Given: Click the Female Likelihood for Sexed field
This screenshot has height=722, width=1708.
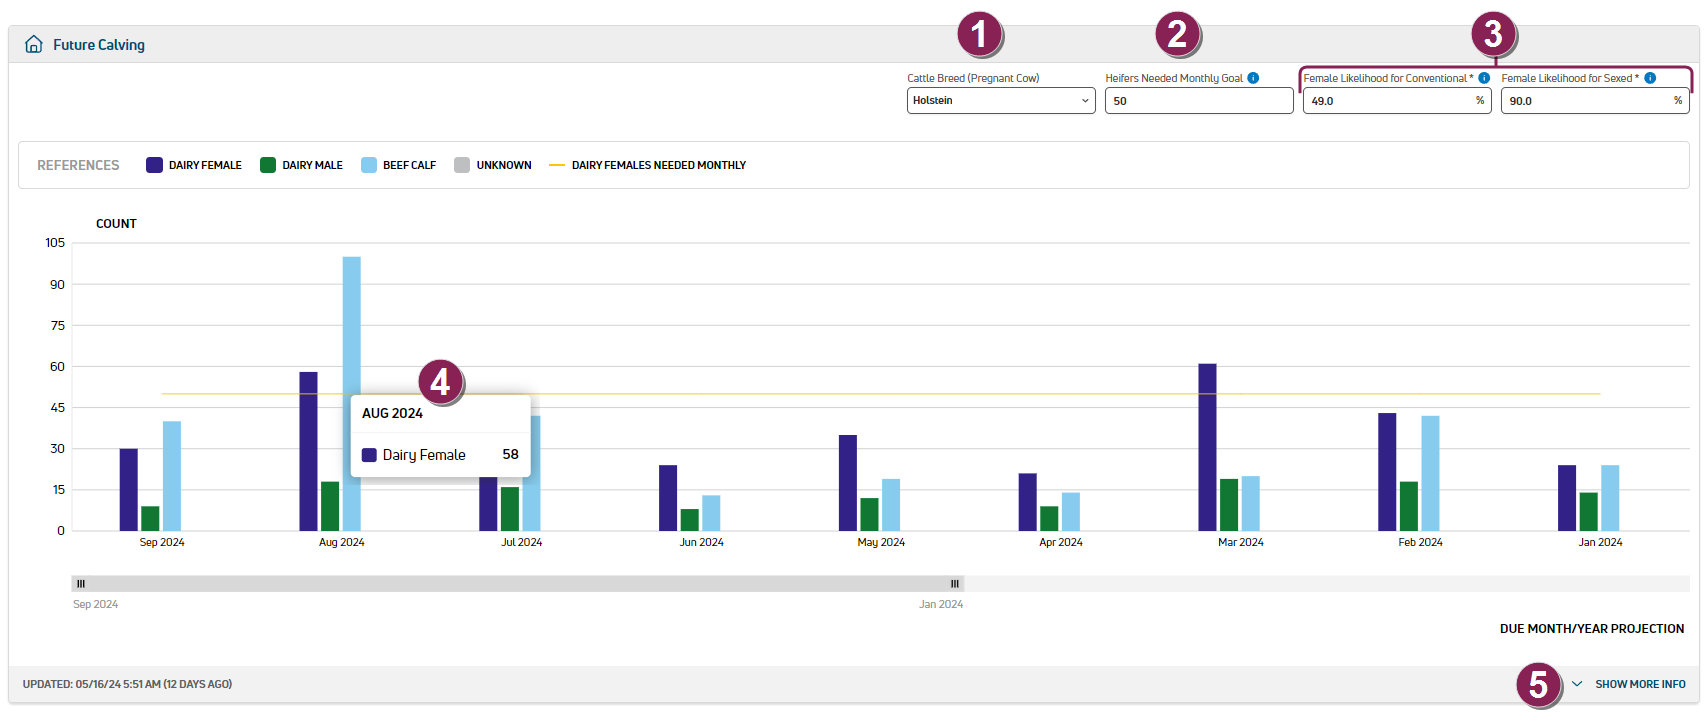Looking at the screenshot, I should click(1588, 101).
